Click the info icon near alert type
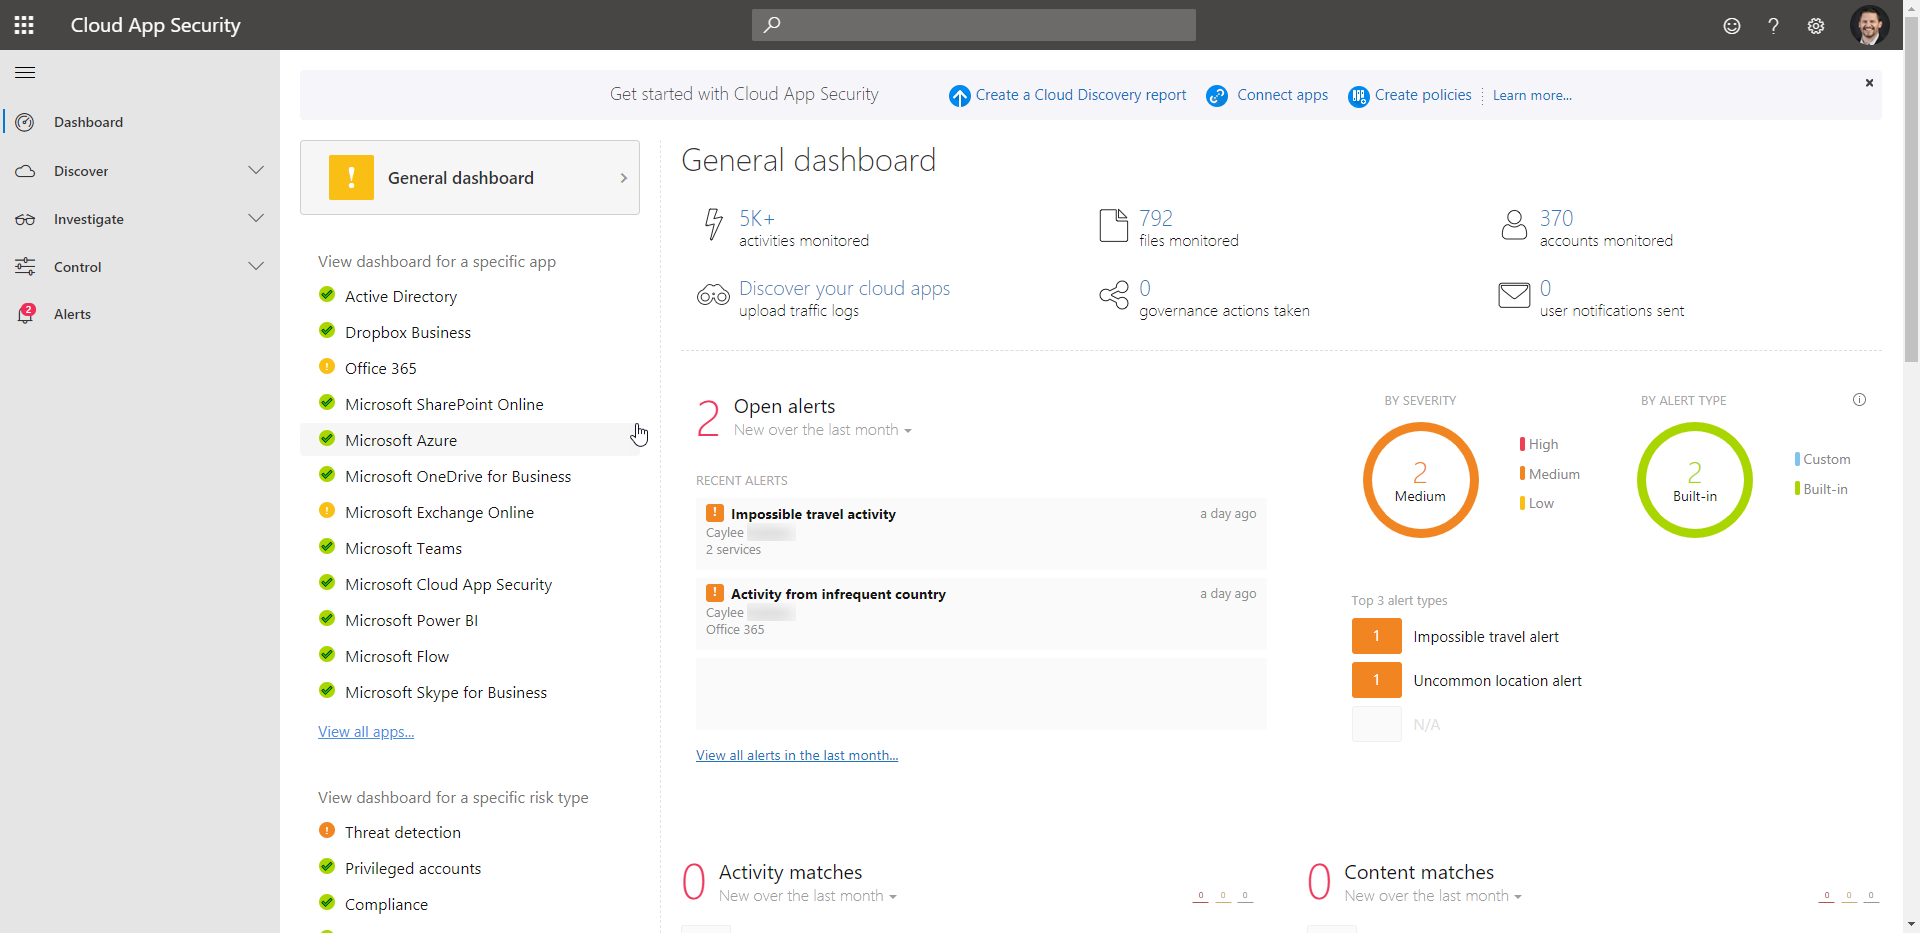 click(1859, 400)
